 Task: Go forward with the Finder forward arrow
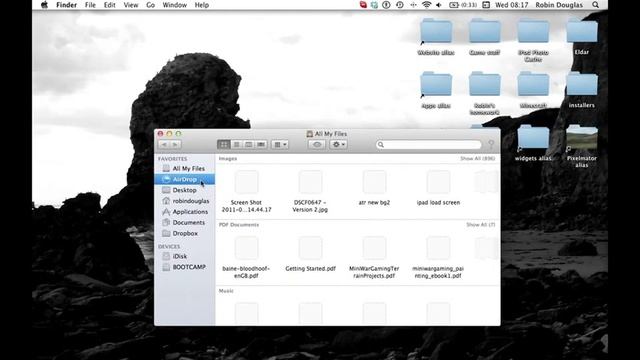pyautogui.click(x=176, y=144)
